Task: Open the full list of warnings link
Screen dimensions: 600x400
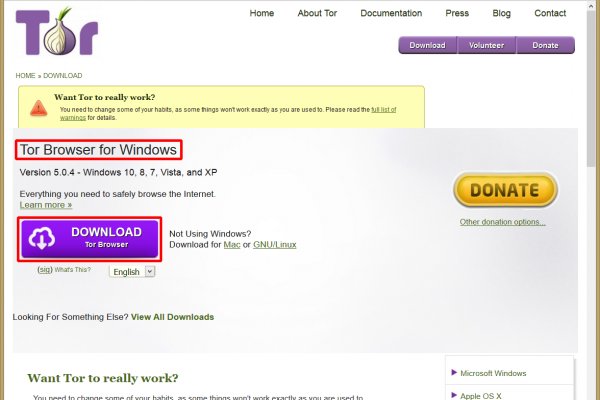Action: 383,108
